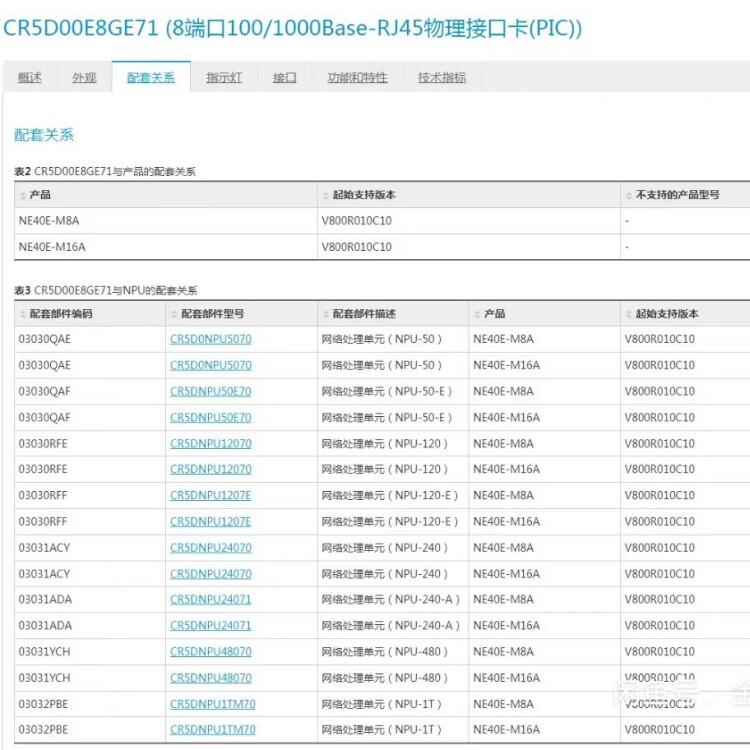This screenshot has width=750, height=750.
Task: Sort table 2 by 产品 column icon
Action: pos(22,195)
